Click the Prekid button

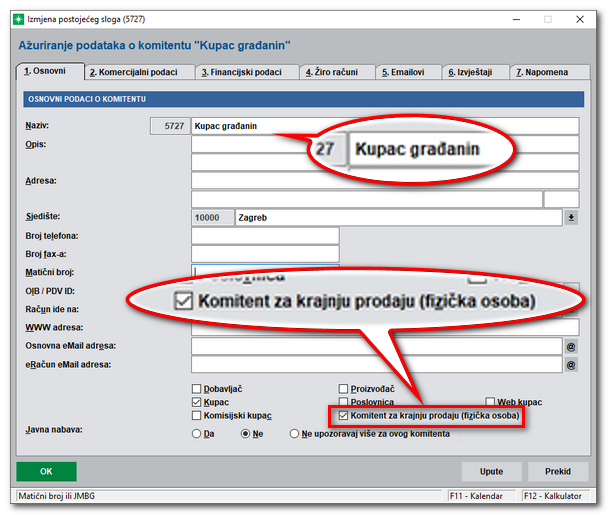point(557,471)
